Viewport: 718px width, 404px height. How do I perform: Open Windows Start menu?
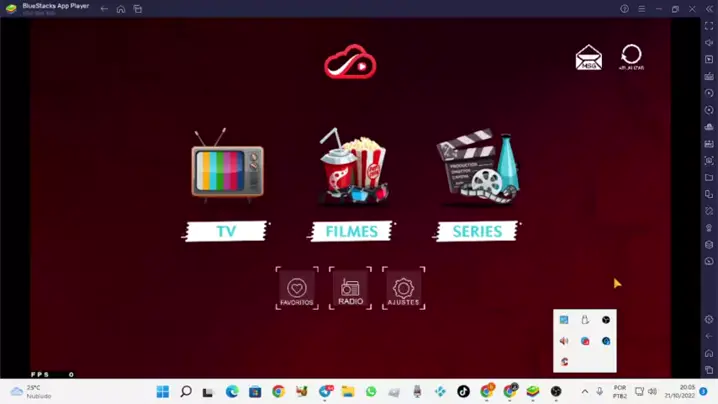tap(162, 392)
